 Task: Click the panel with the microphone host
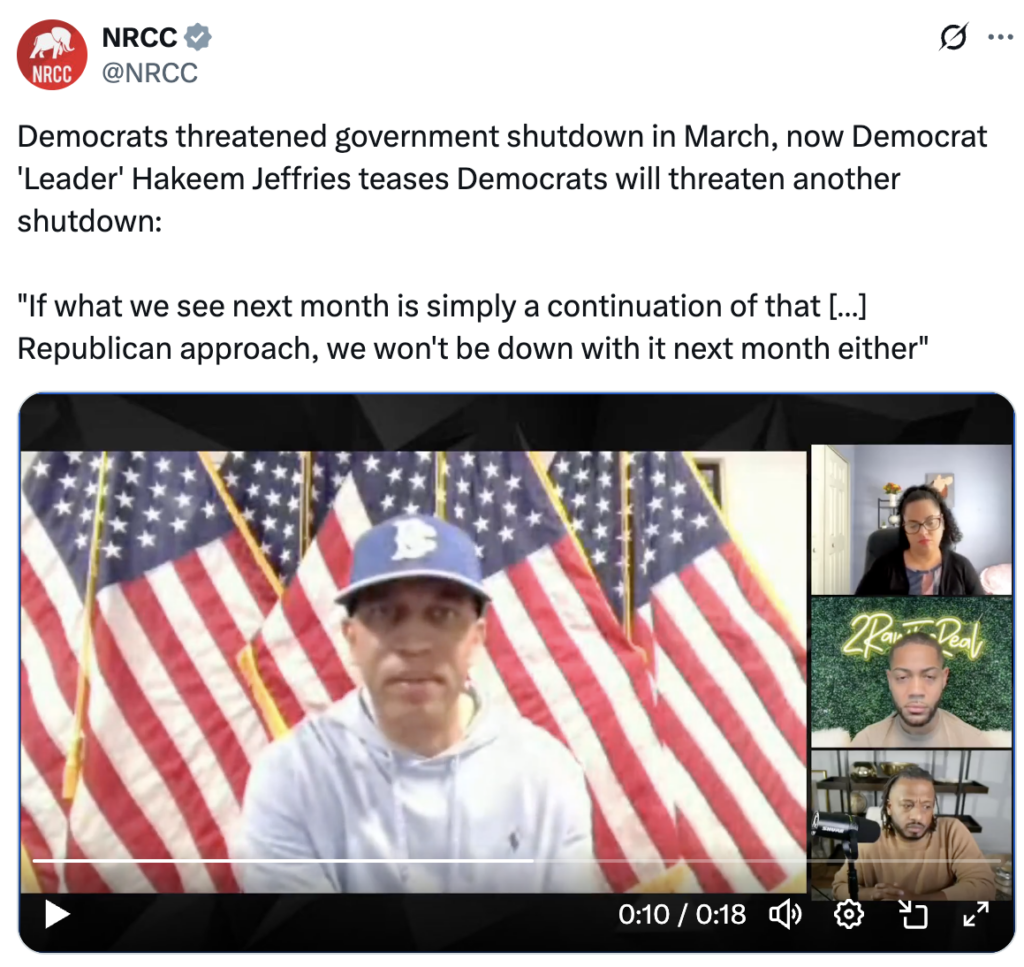[911, 825]
